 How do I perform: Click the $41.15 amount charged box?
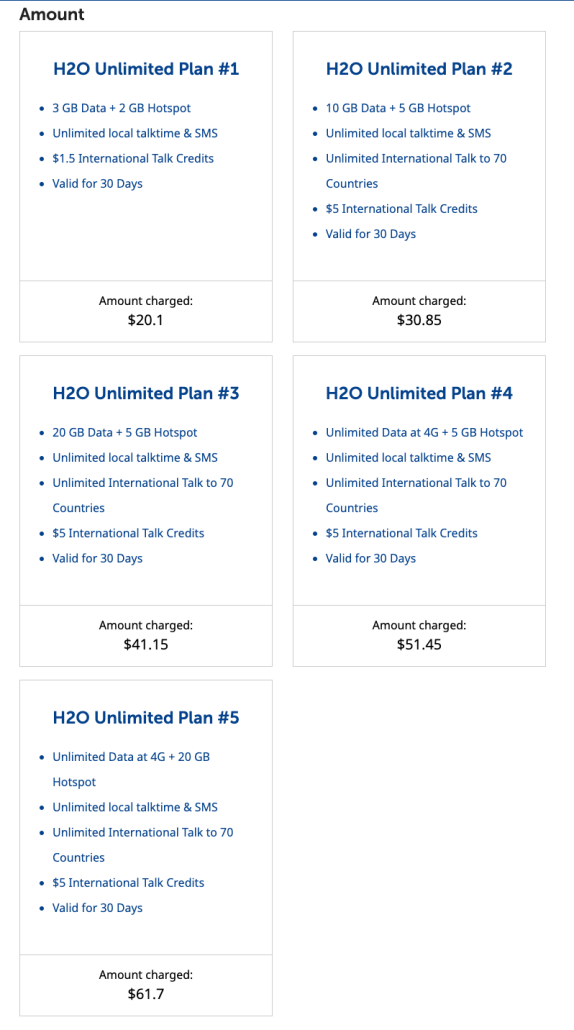[x=146, y=636]
